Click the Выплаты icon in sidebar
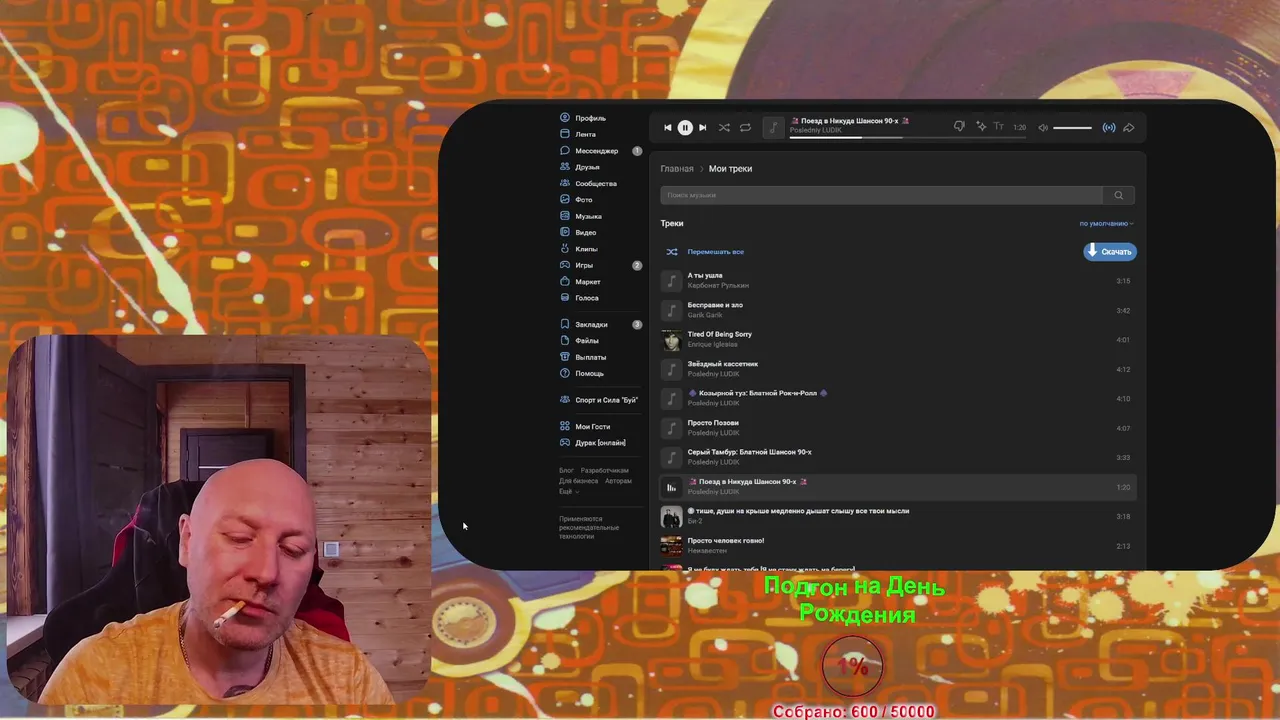 tap(565, 357)
